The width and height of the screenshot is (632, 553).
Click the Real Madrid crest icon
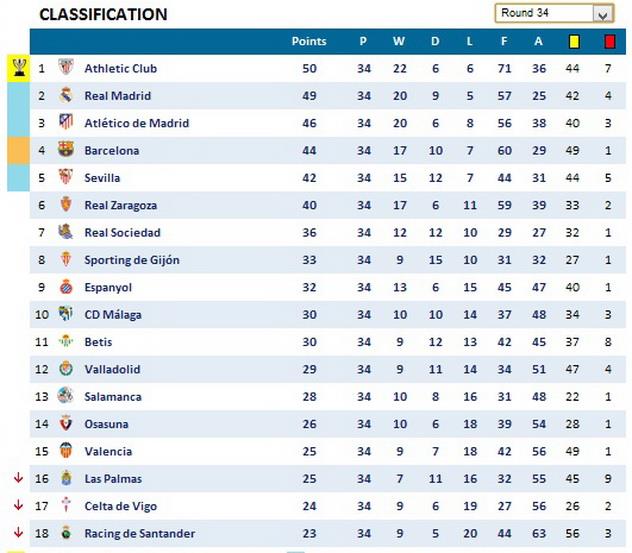coord(66,96)
